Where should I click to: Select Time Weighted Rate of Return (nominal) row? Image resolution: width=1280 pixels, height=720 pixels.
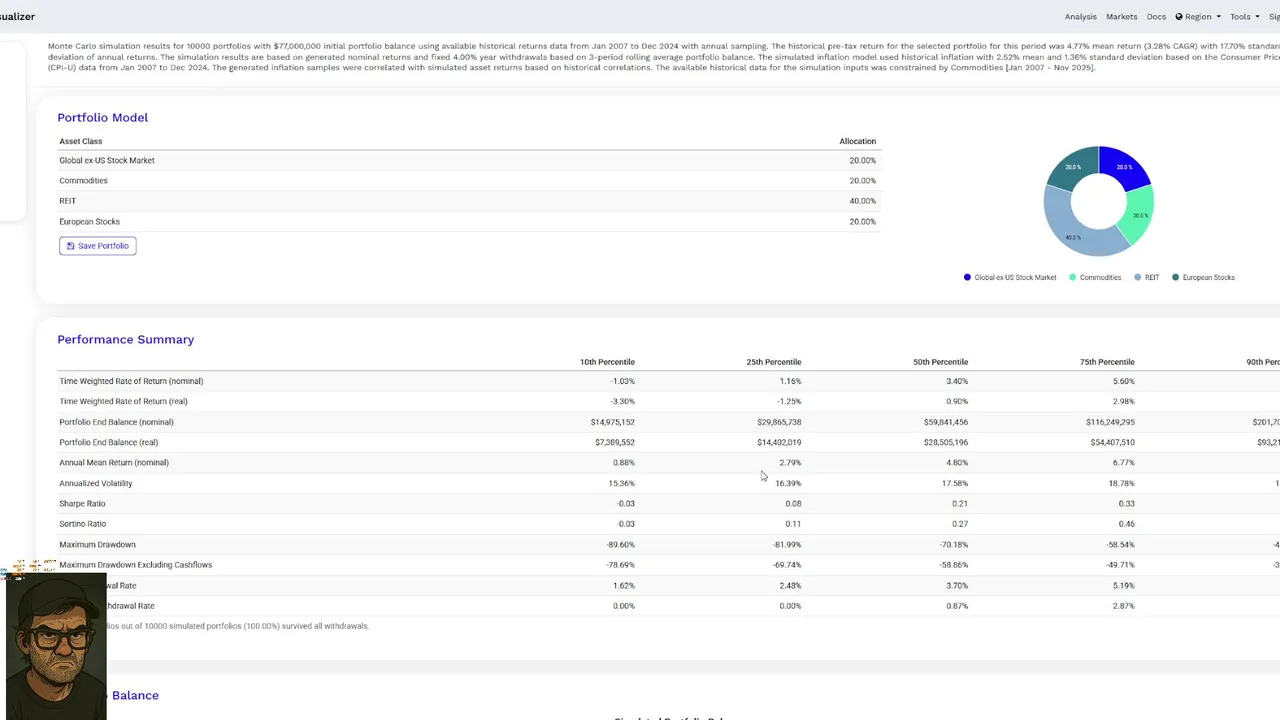[x=668, y=381]
